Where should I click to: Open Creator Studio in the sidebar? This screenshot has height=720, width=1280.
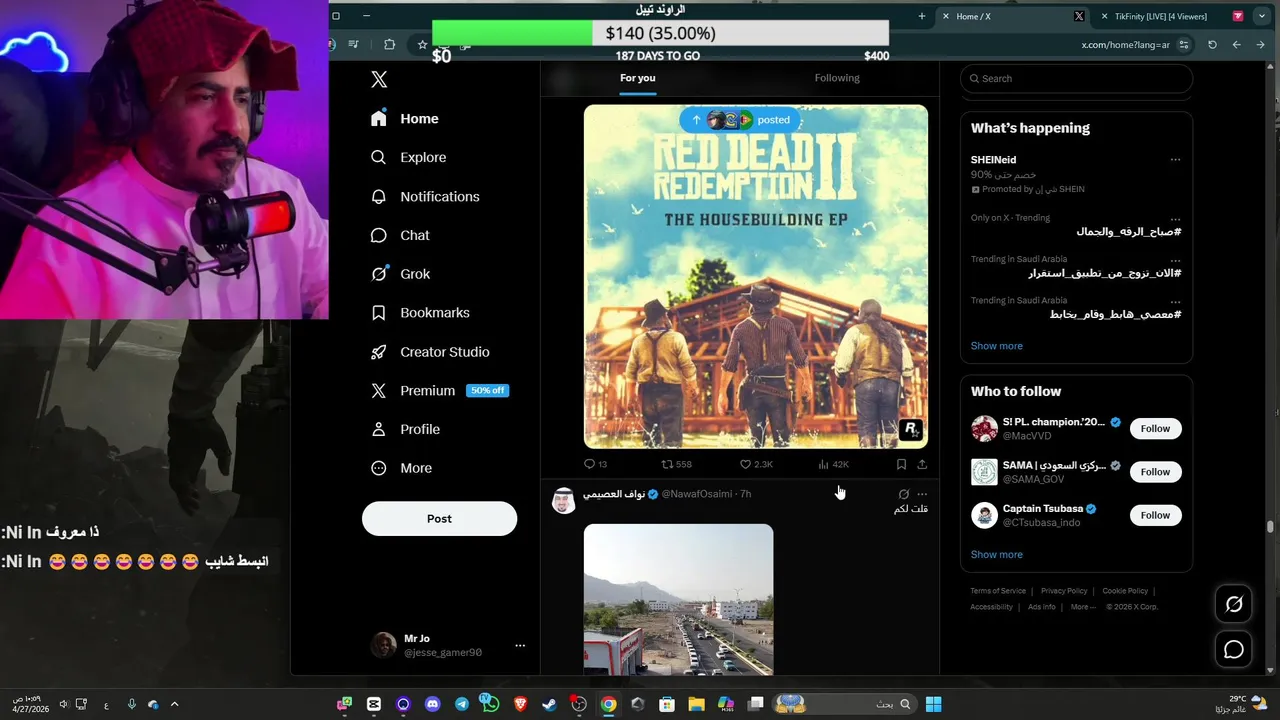(430, 352)
